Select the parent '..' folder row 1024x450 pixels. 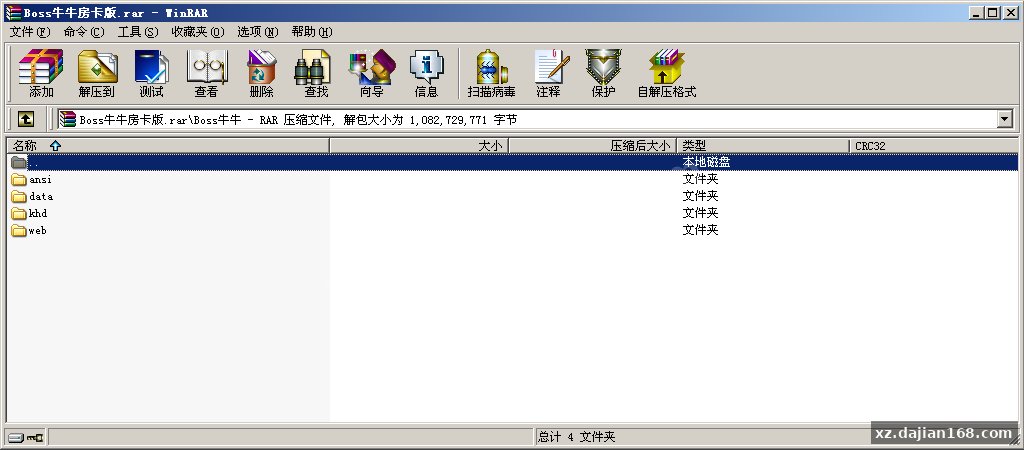pyautogui.click(x=512, y=162)
